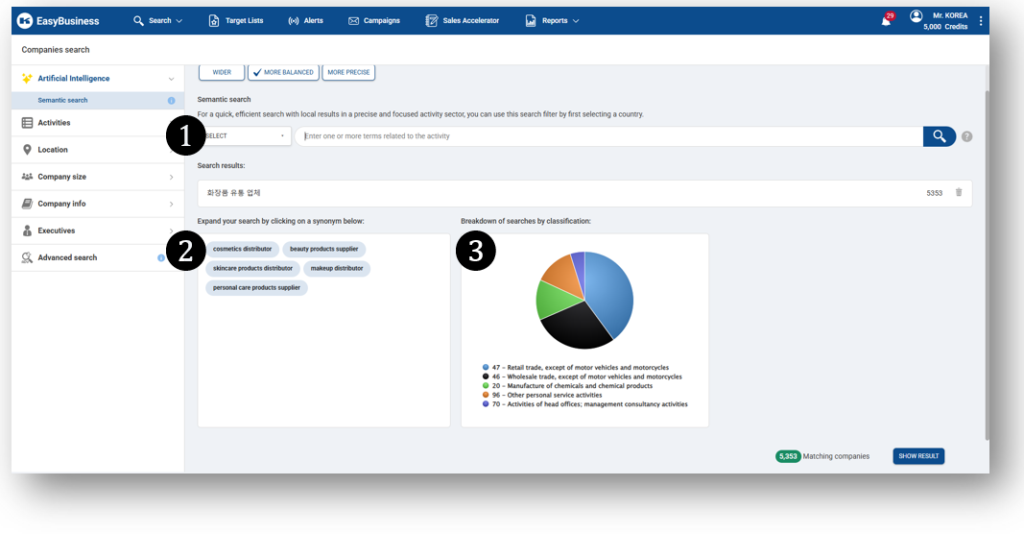
Task: Delete the search result with trash icon
Action: click(958, 192)
